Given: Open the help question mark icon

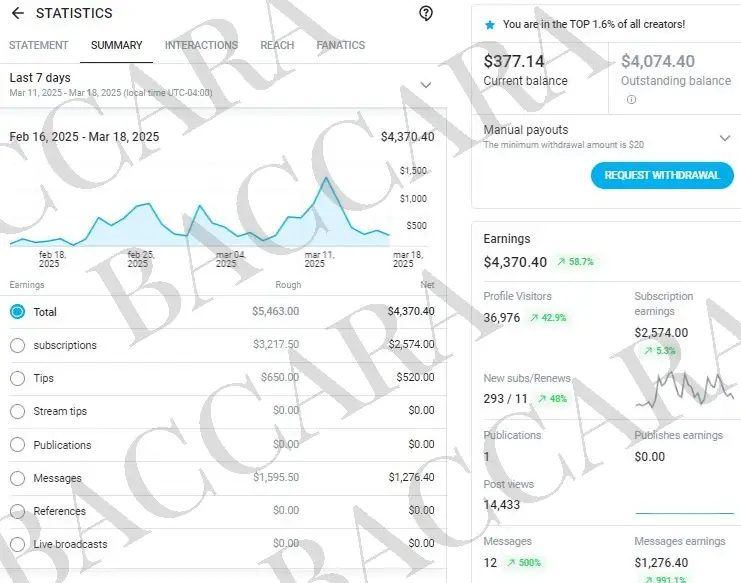Looking at the screenshot, I should (x=426, y=13).
